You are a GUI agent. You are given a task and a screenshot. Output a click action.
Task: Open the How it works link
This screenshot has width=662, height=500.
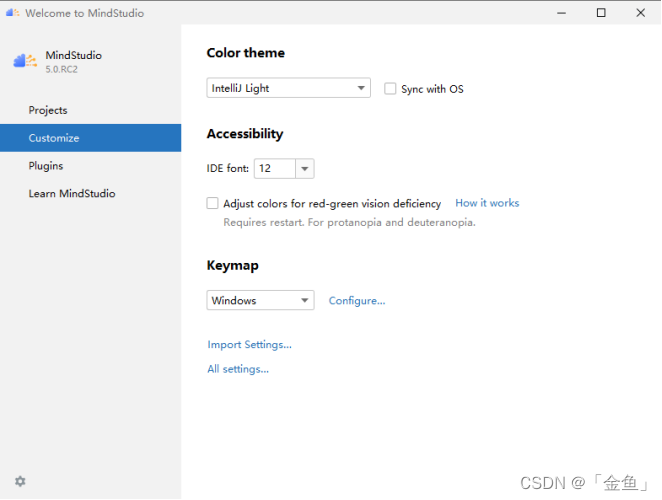(x=487, y=203)
